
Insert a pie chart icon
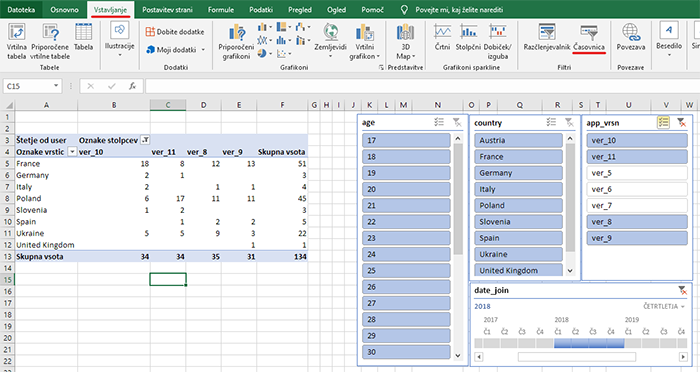coord(263,54)
